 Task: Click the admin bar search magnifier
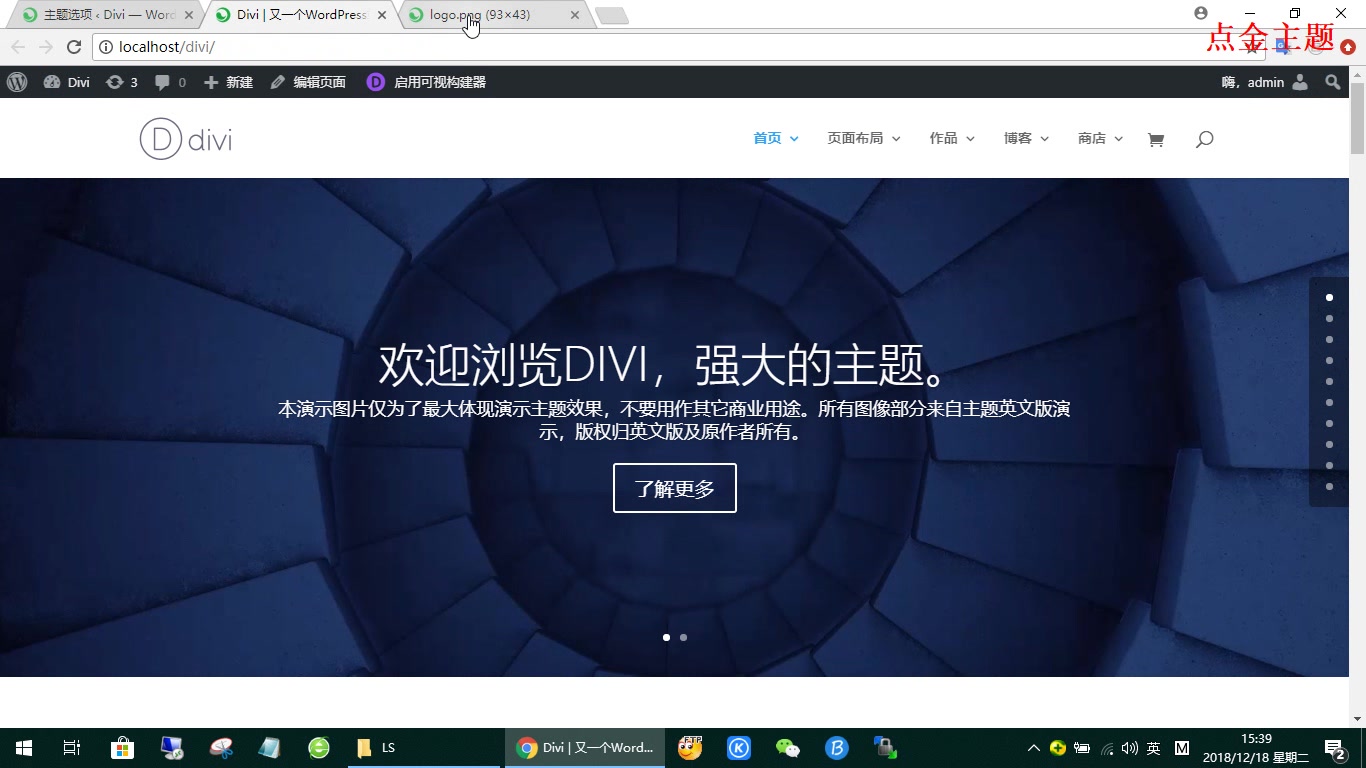tap(1332, 82)
